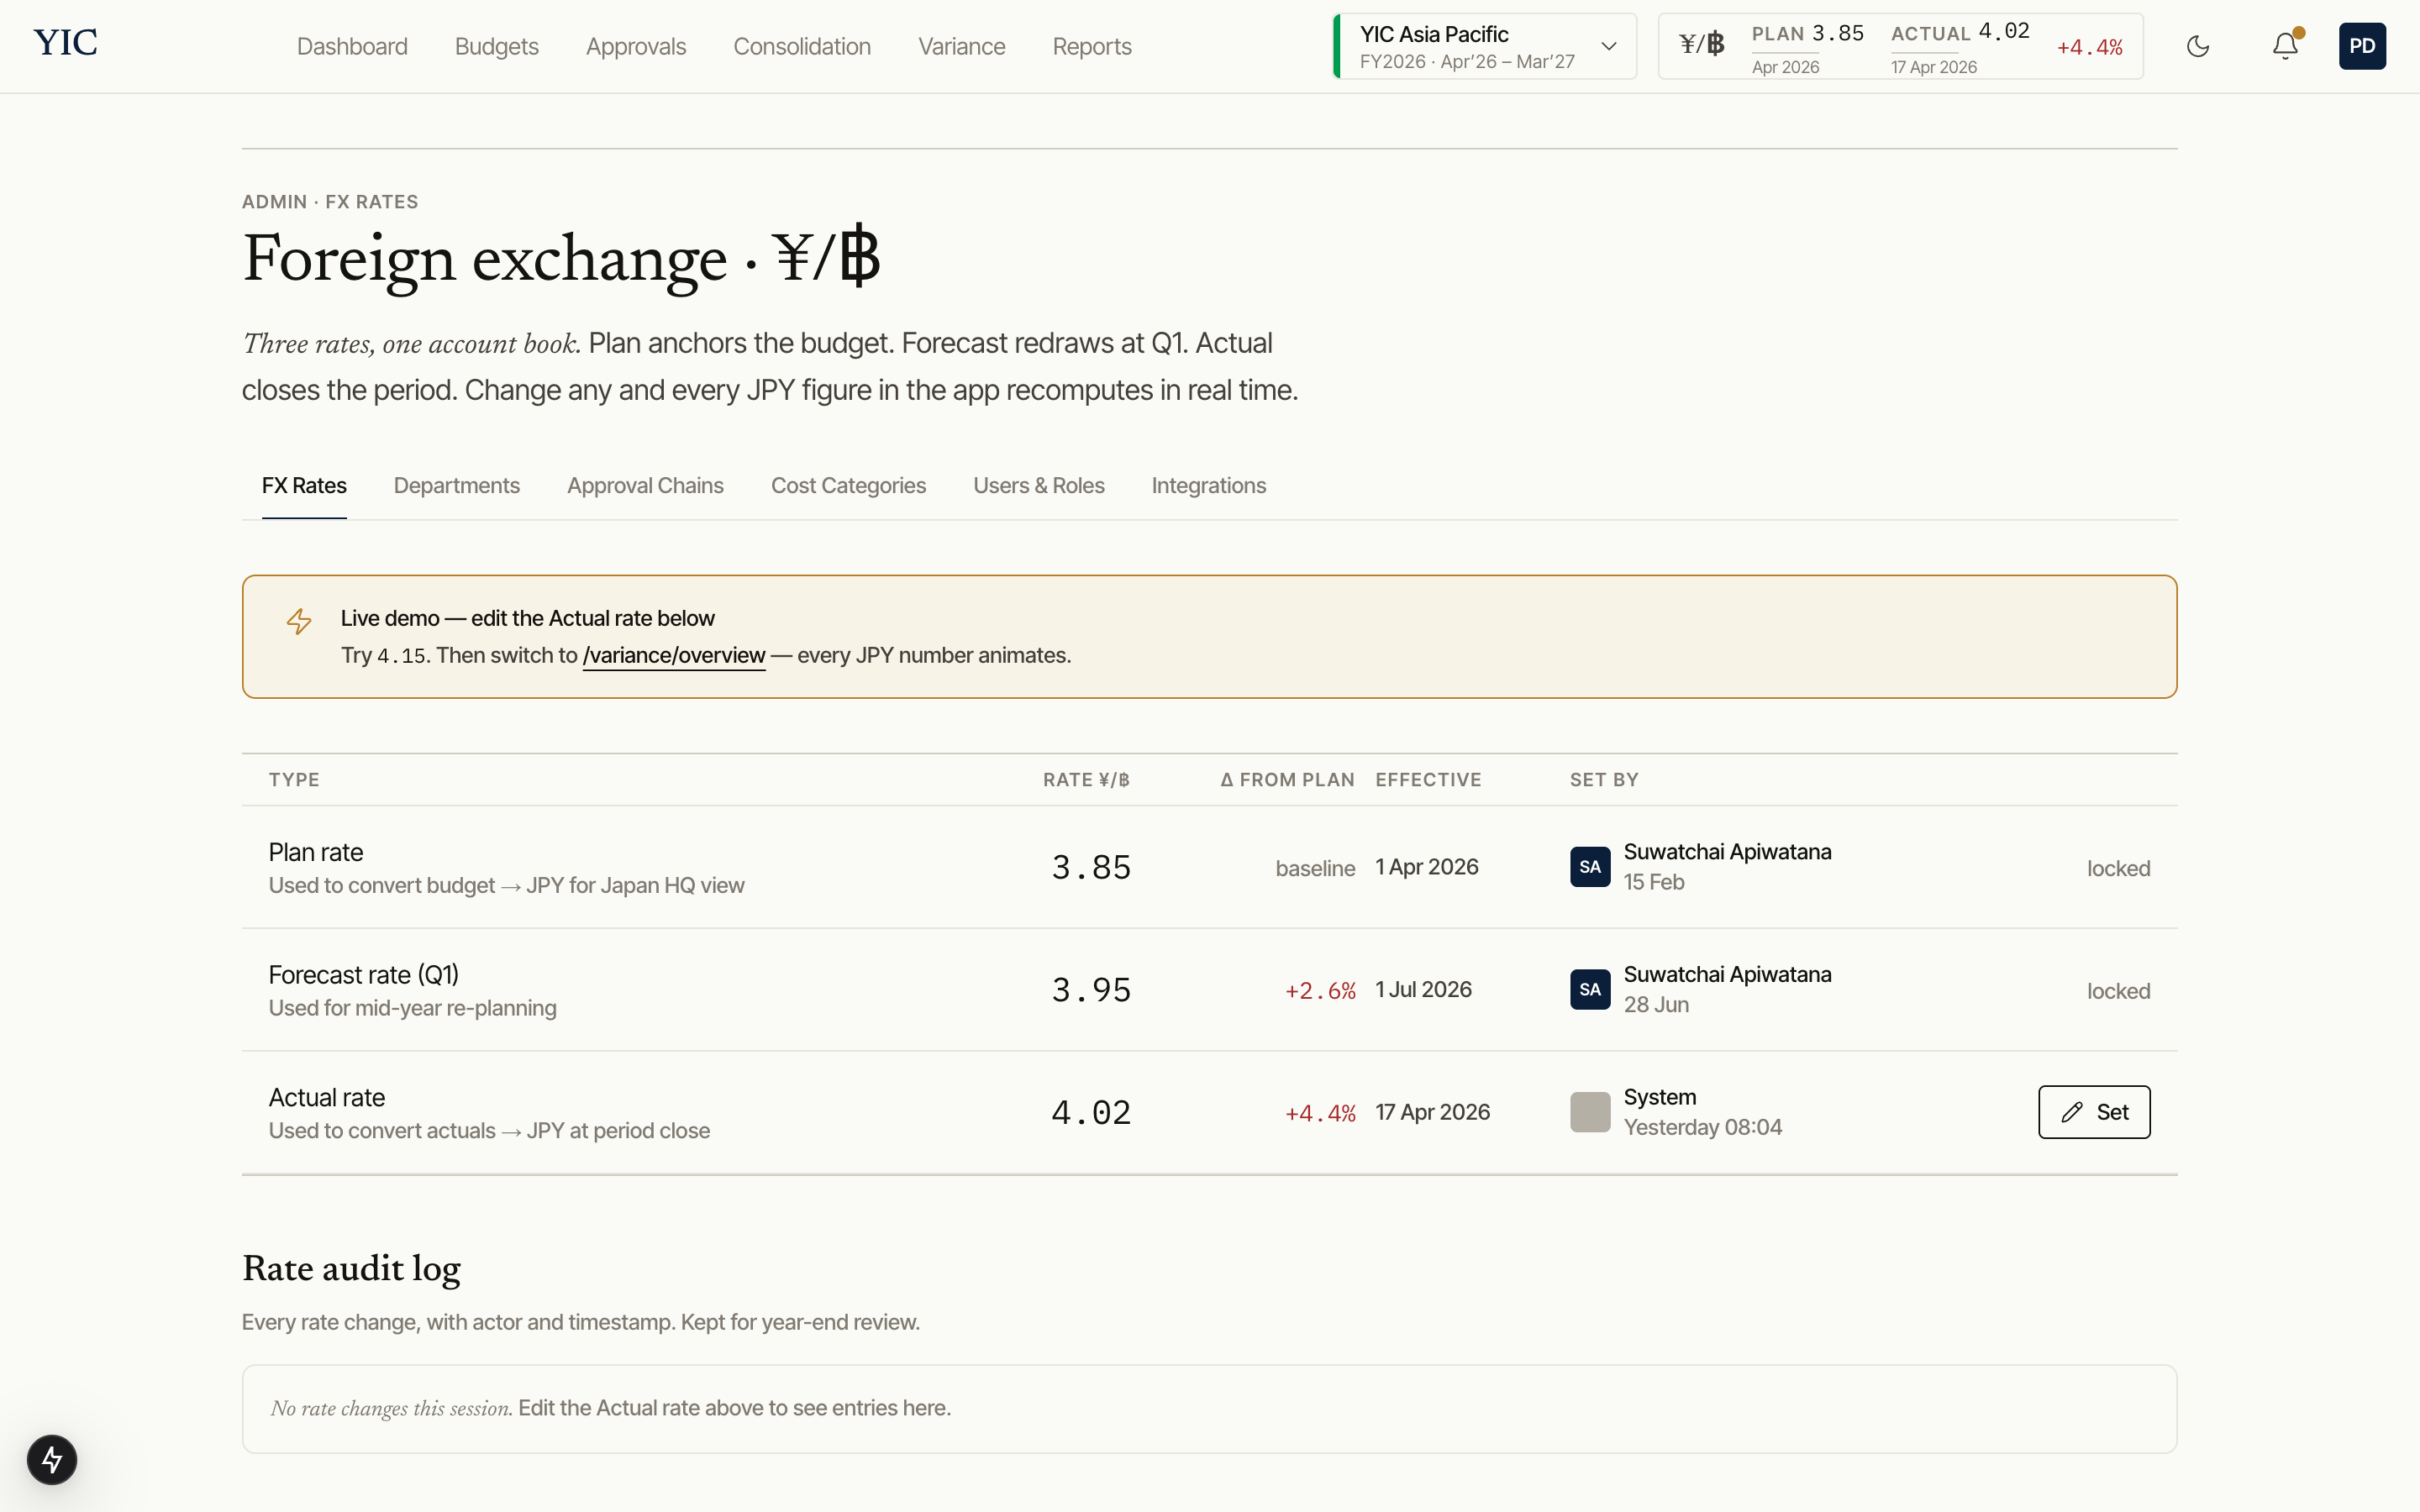Viewport: 2420px width, 1512px height.
Task: Follow the /variance/overview link
Action: [x=673, y=656]
